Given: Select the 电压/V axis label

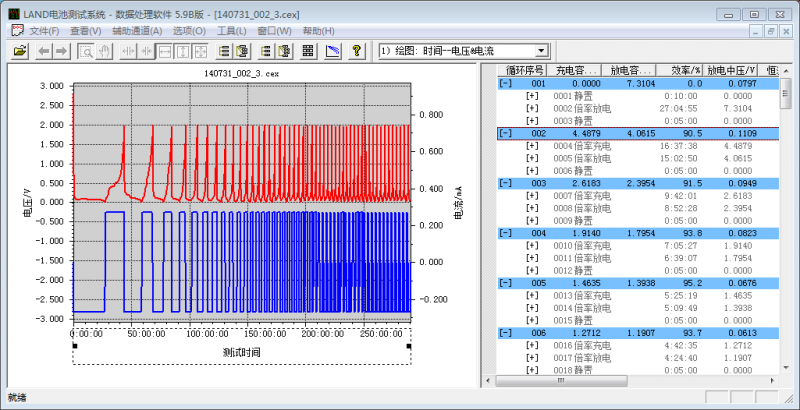Looking at the screenshot, I should tap(28, 202).
